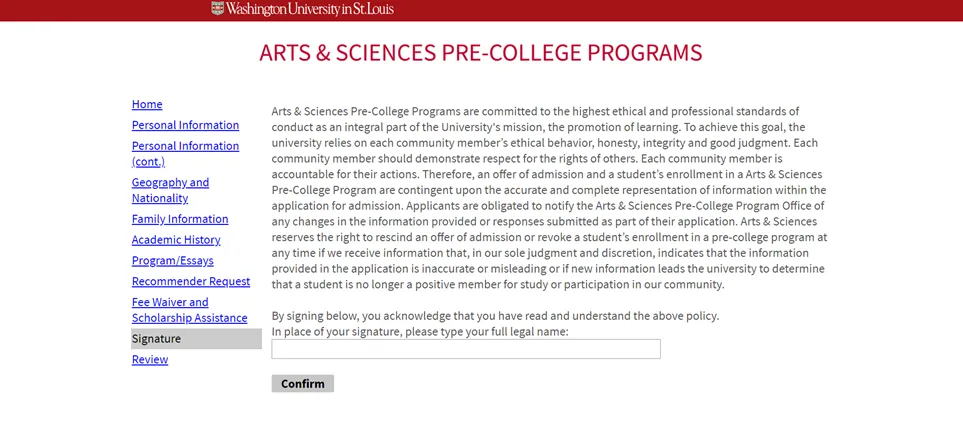Click the ethical standards policy paragraph
The height and width of the screenshot is (434, 963).
(x=549, y=197)
